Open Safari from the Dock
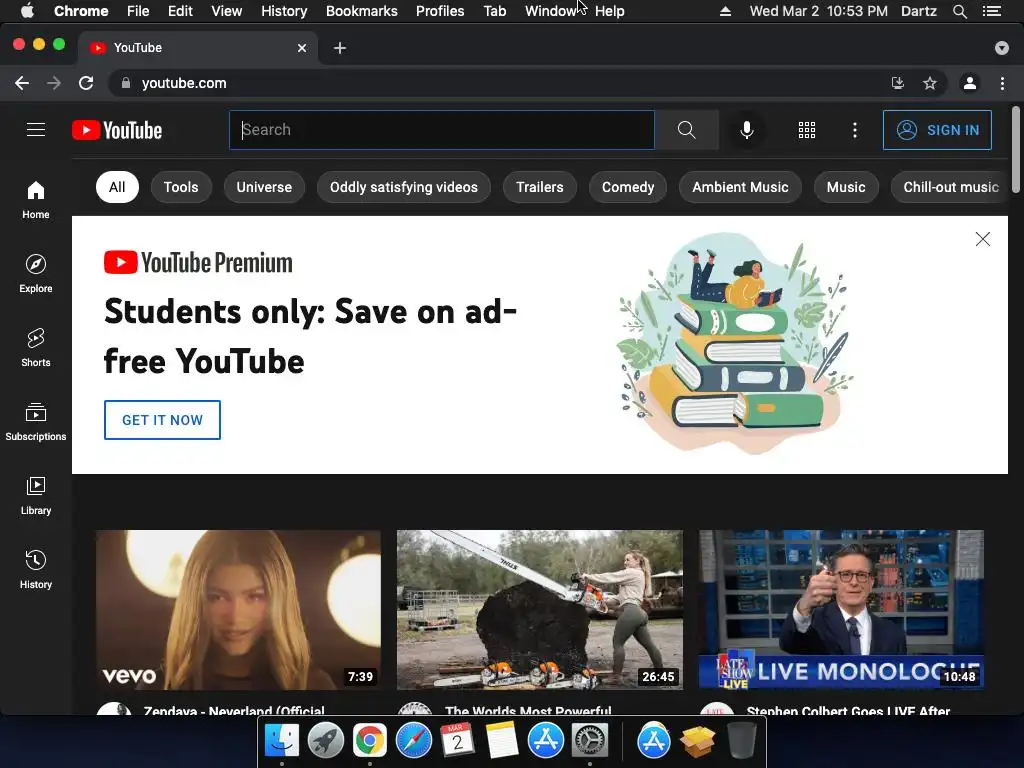This screenshot has width=1024, height=768. [414, 741]
